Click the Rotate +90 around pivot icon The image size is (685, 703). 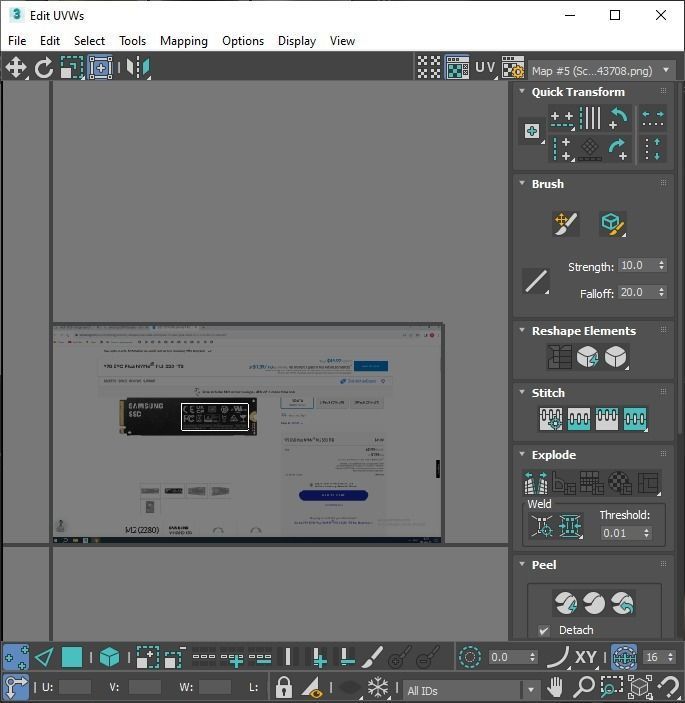619,119
